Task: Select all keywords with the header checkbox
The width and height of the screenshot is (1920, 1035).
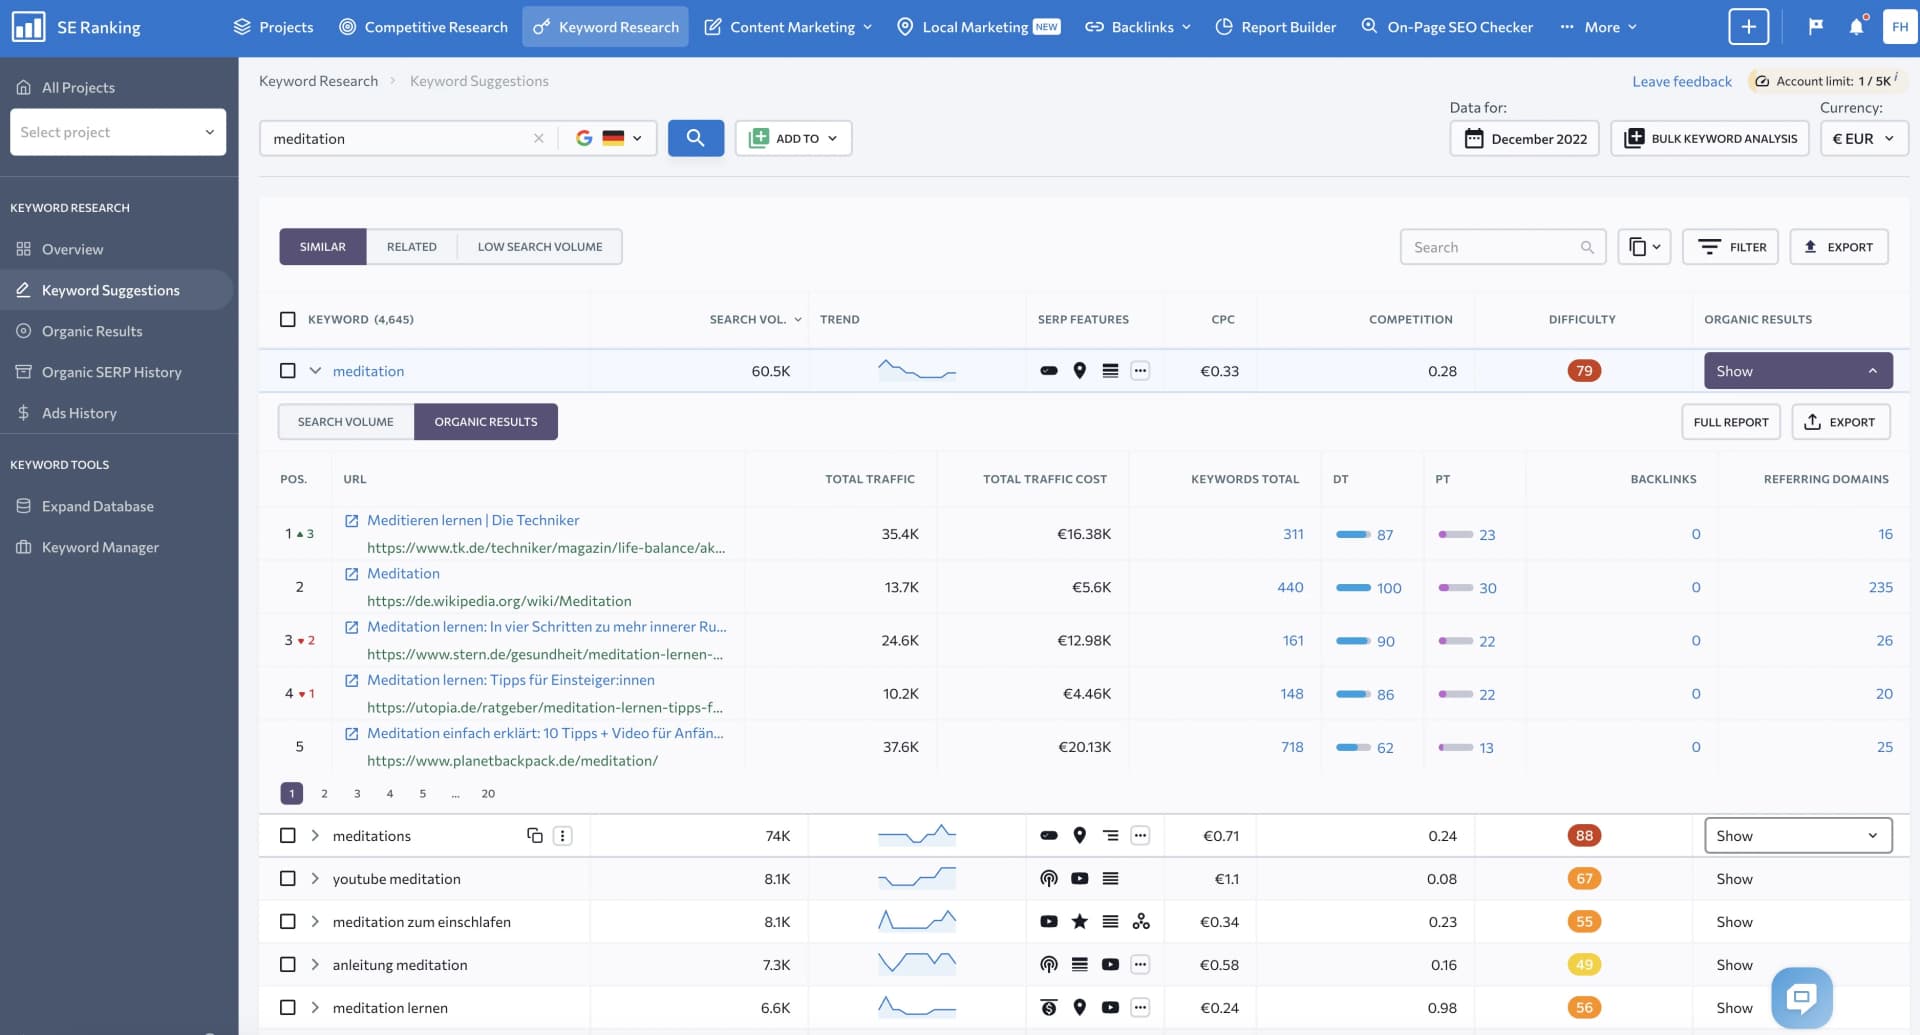Action: (x=288, y=319)
